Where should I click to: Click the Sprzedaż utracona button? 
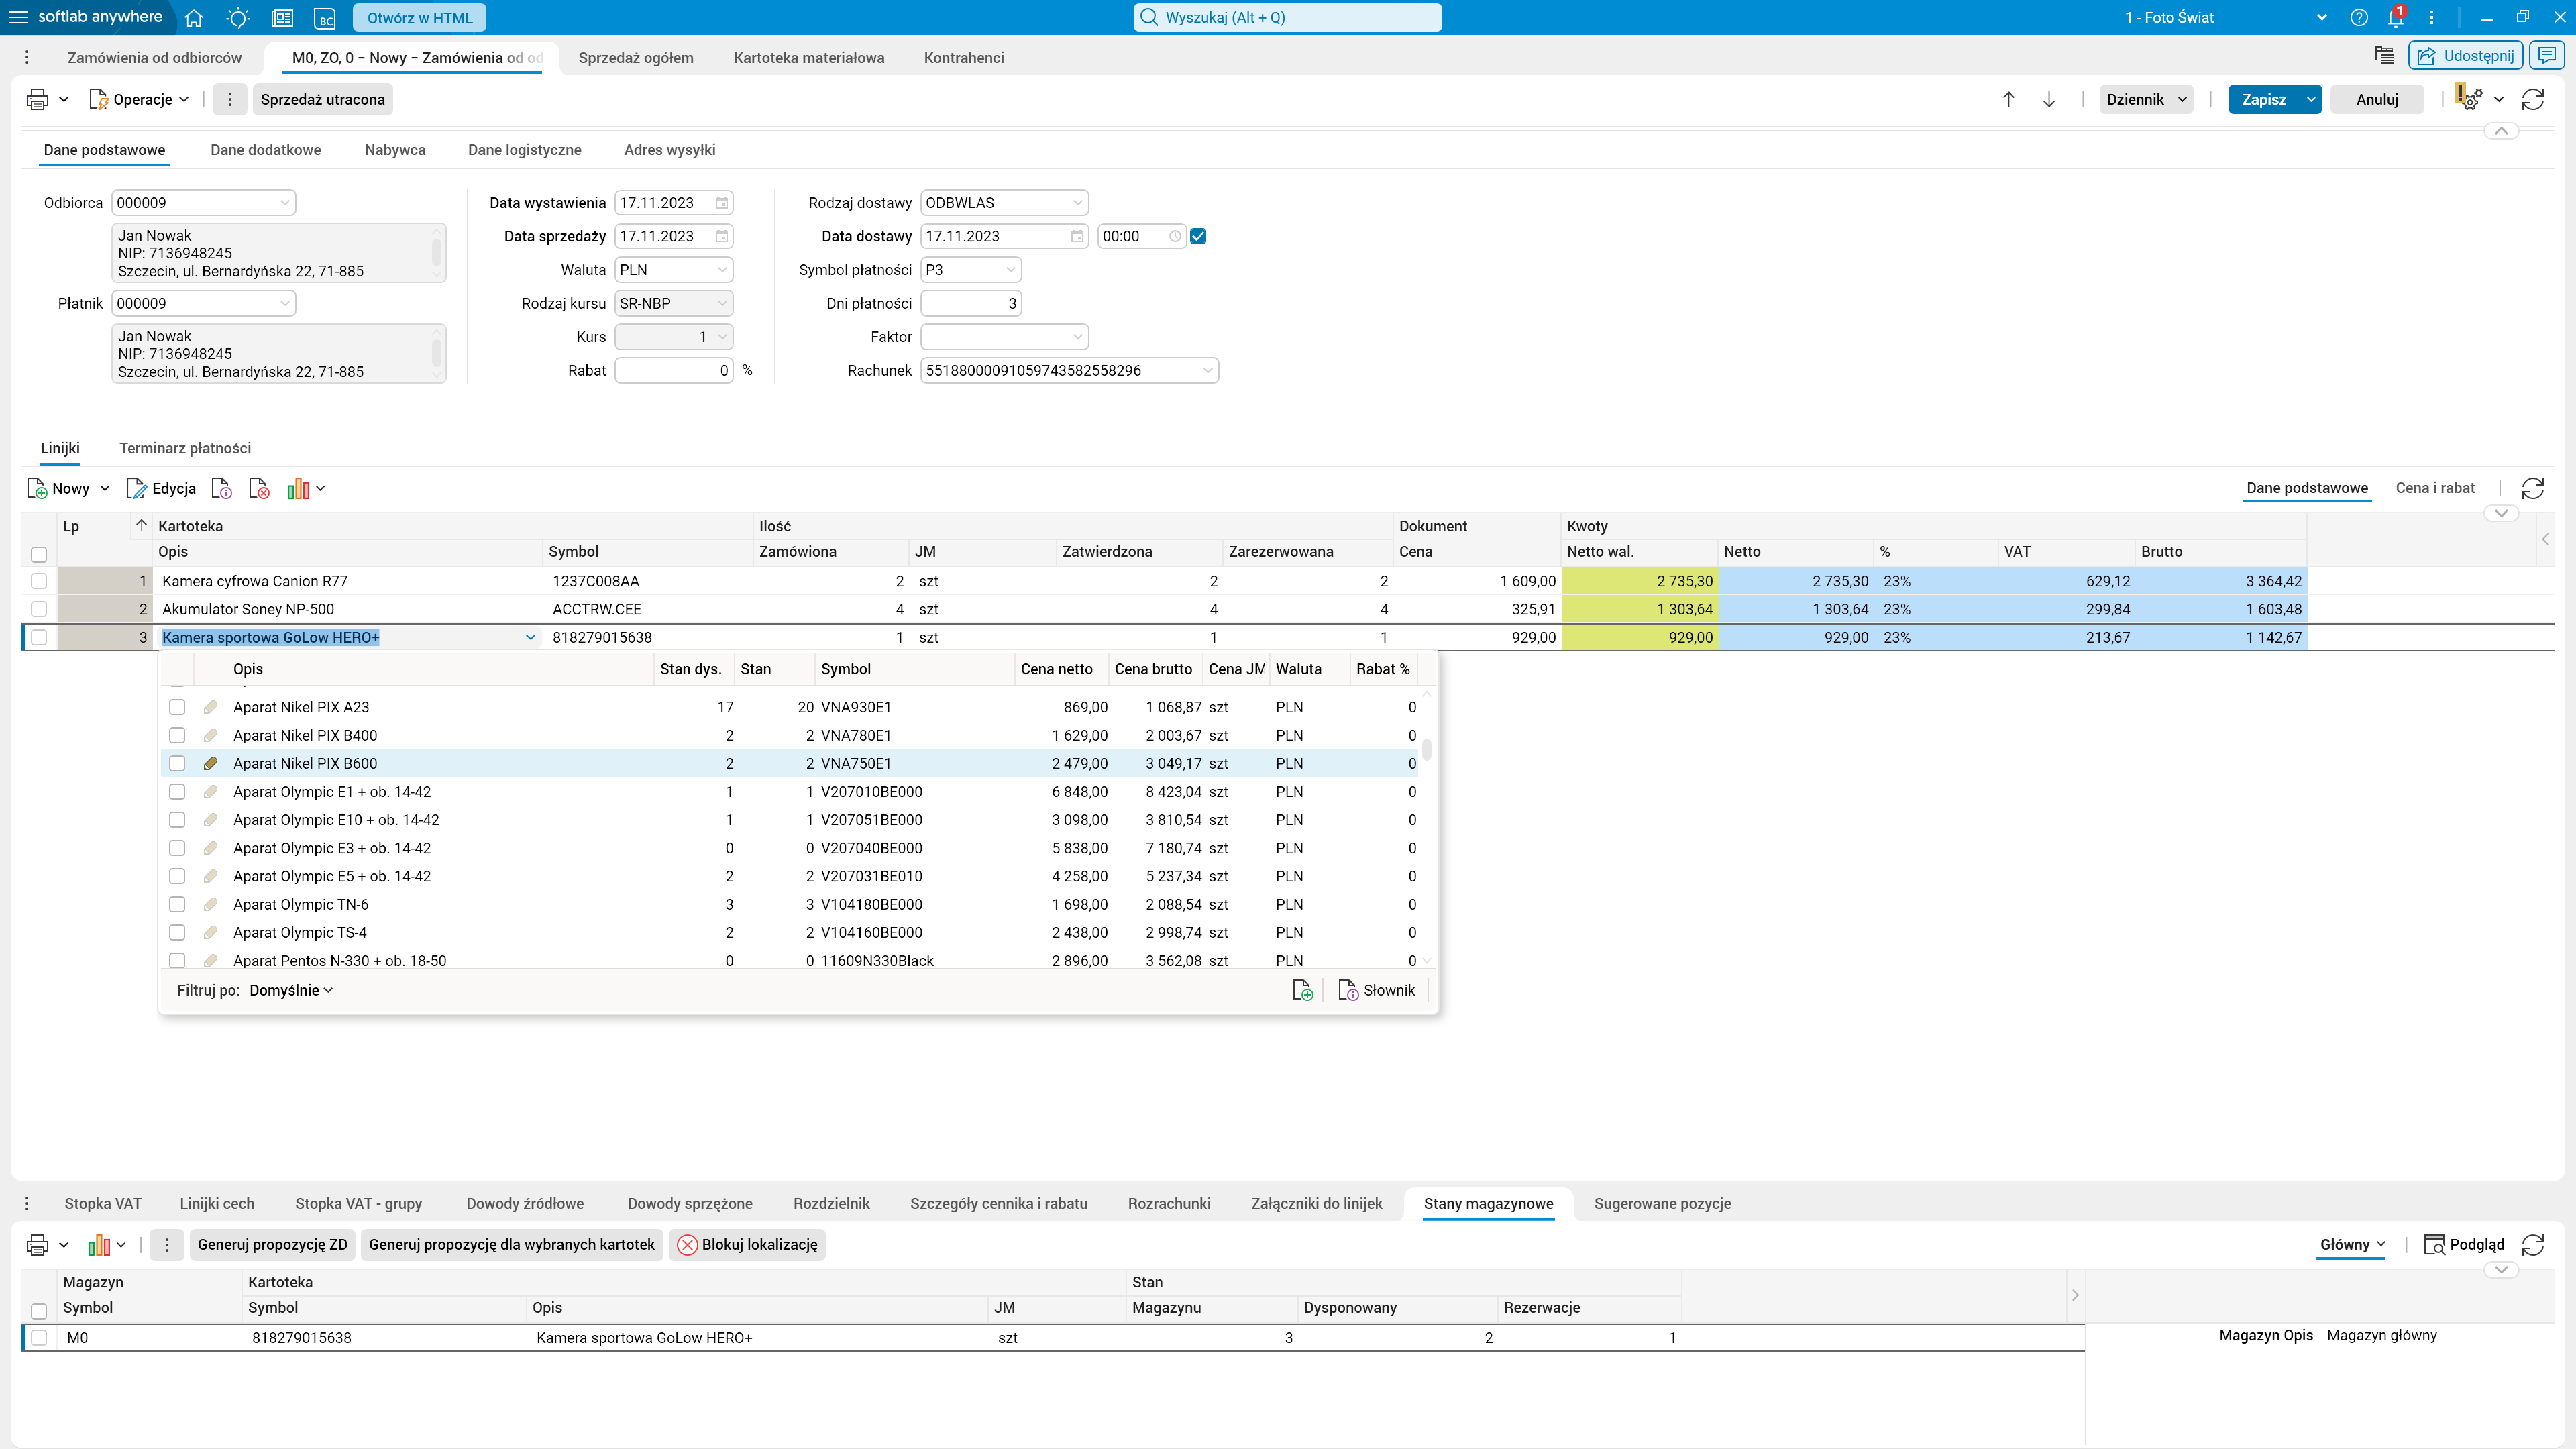[x=322, y=99]
